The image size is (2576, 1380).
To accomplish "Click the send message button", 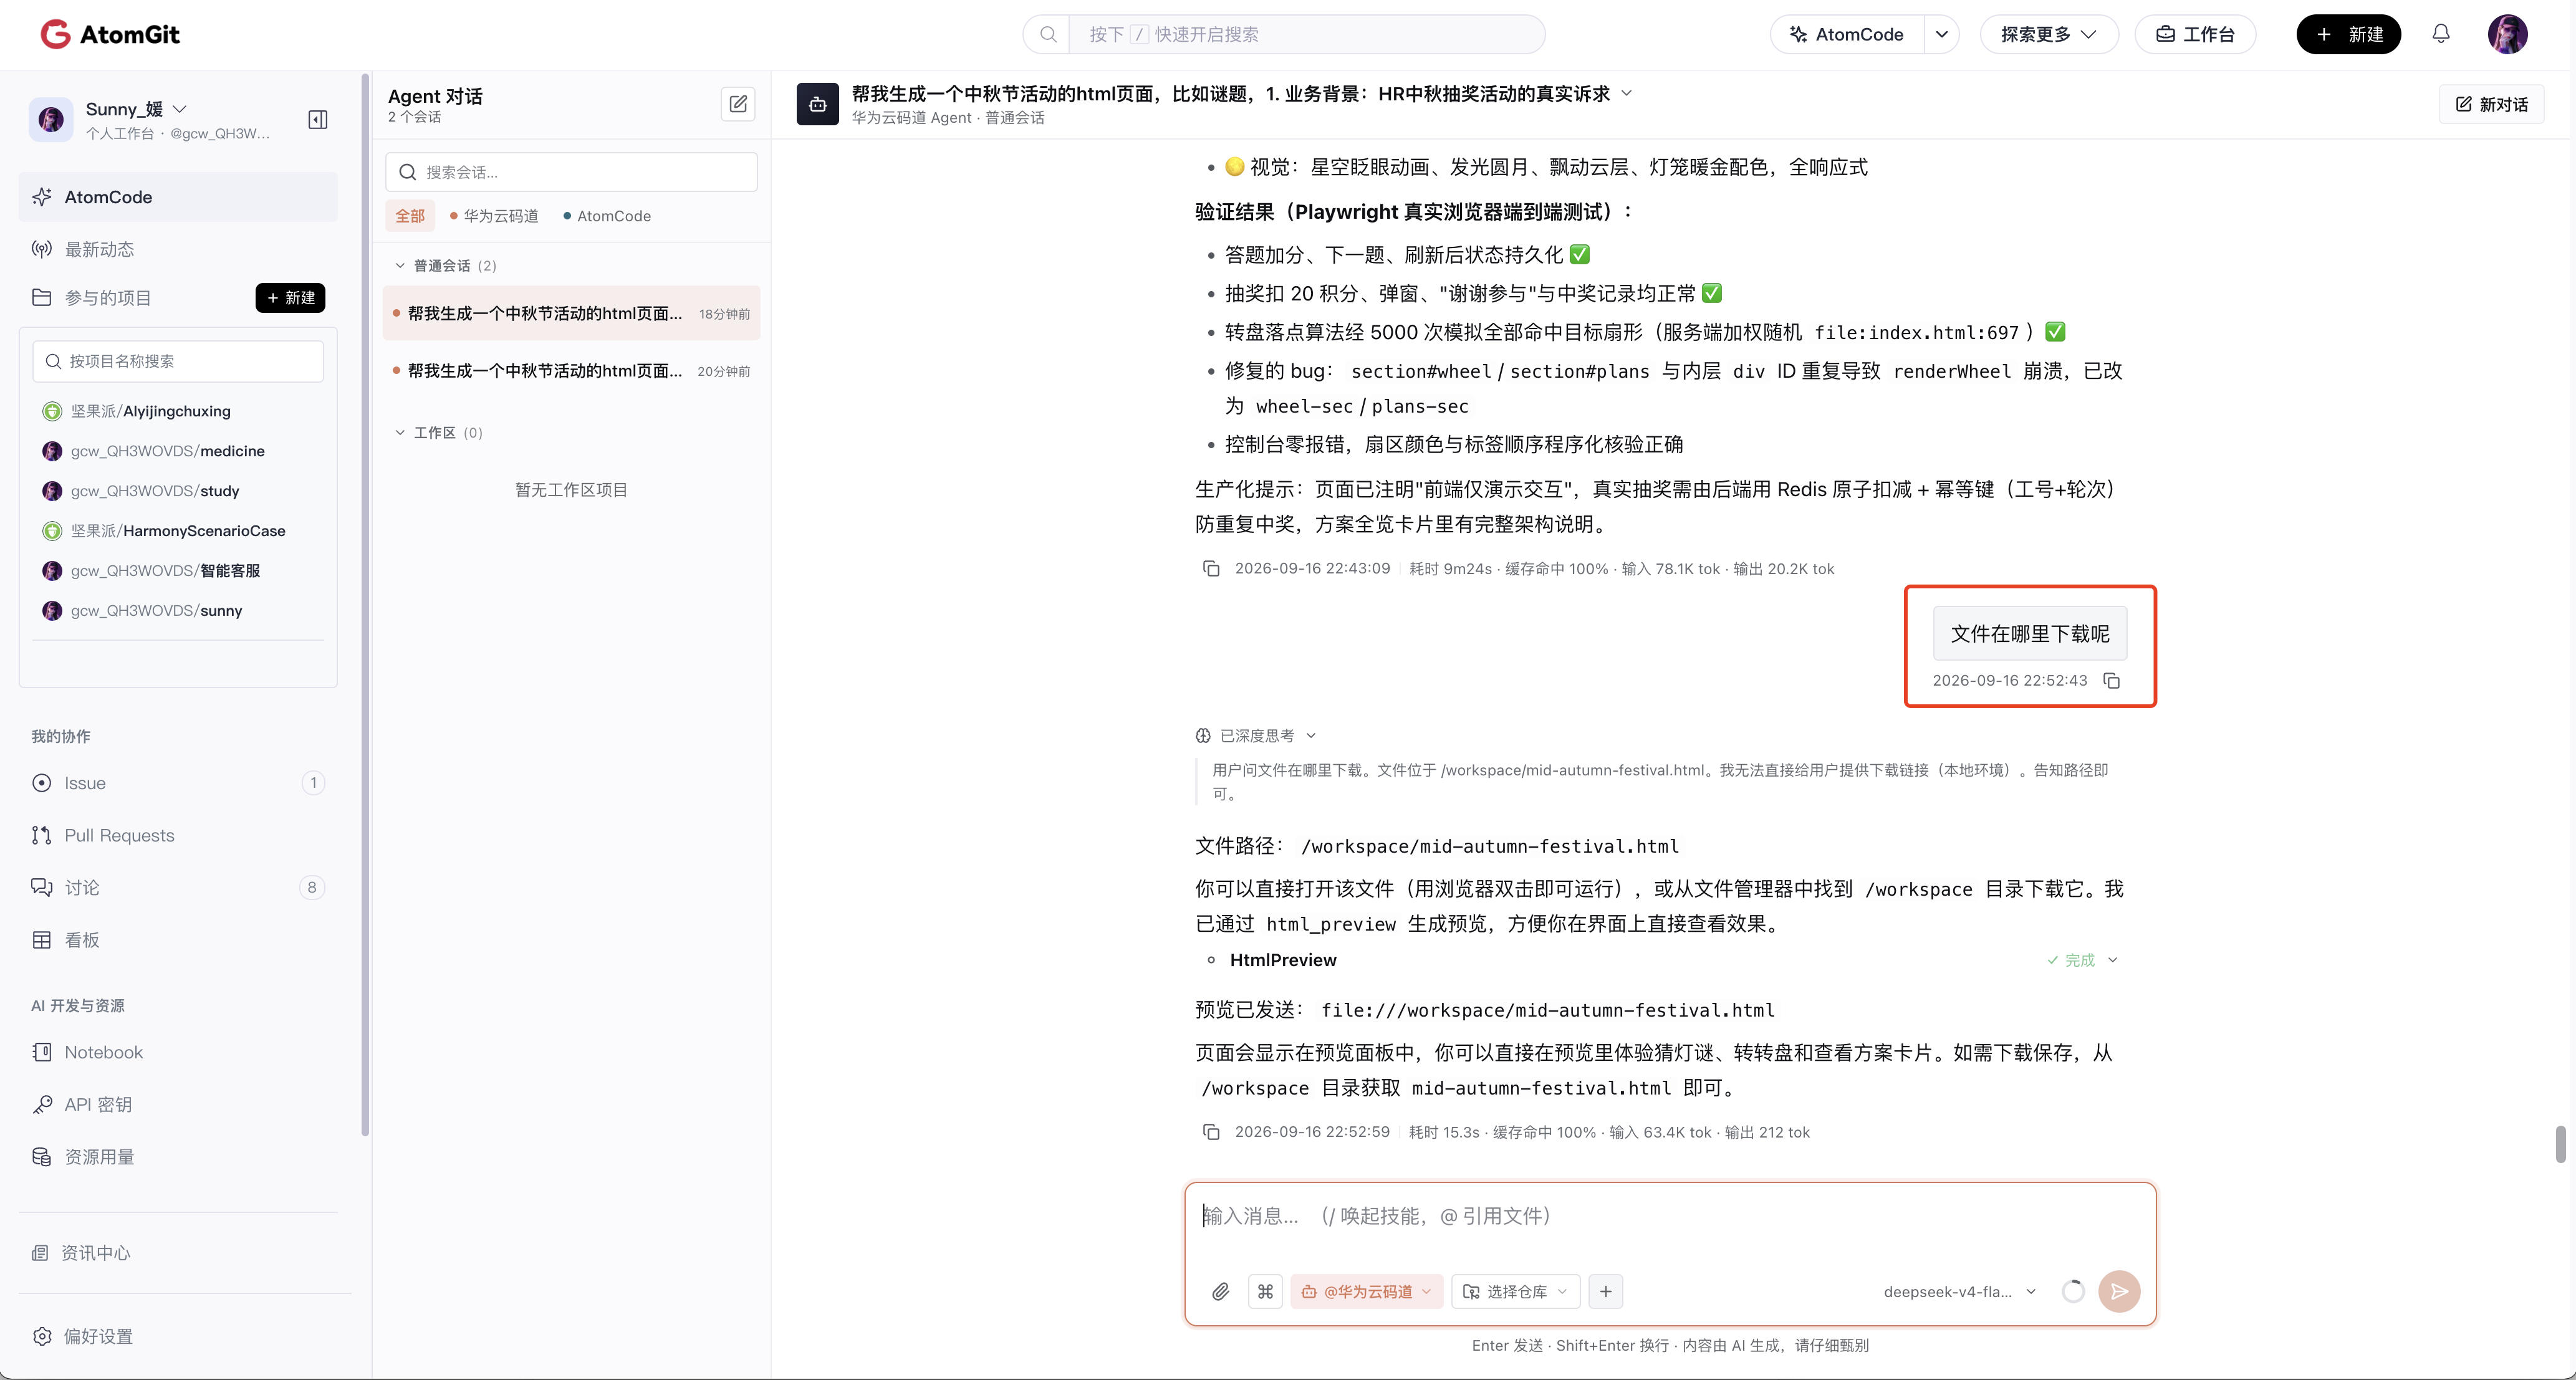I will coord(2119,1291).
